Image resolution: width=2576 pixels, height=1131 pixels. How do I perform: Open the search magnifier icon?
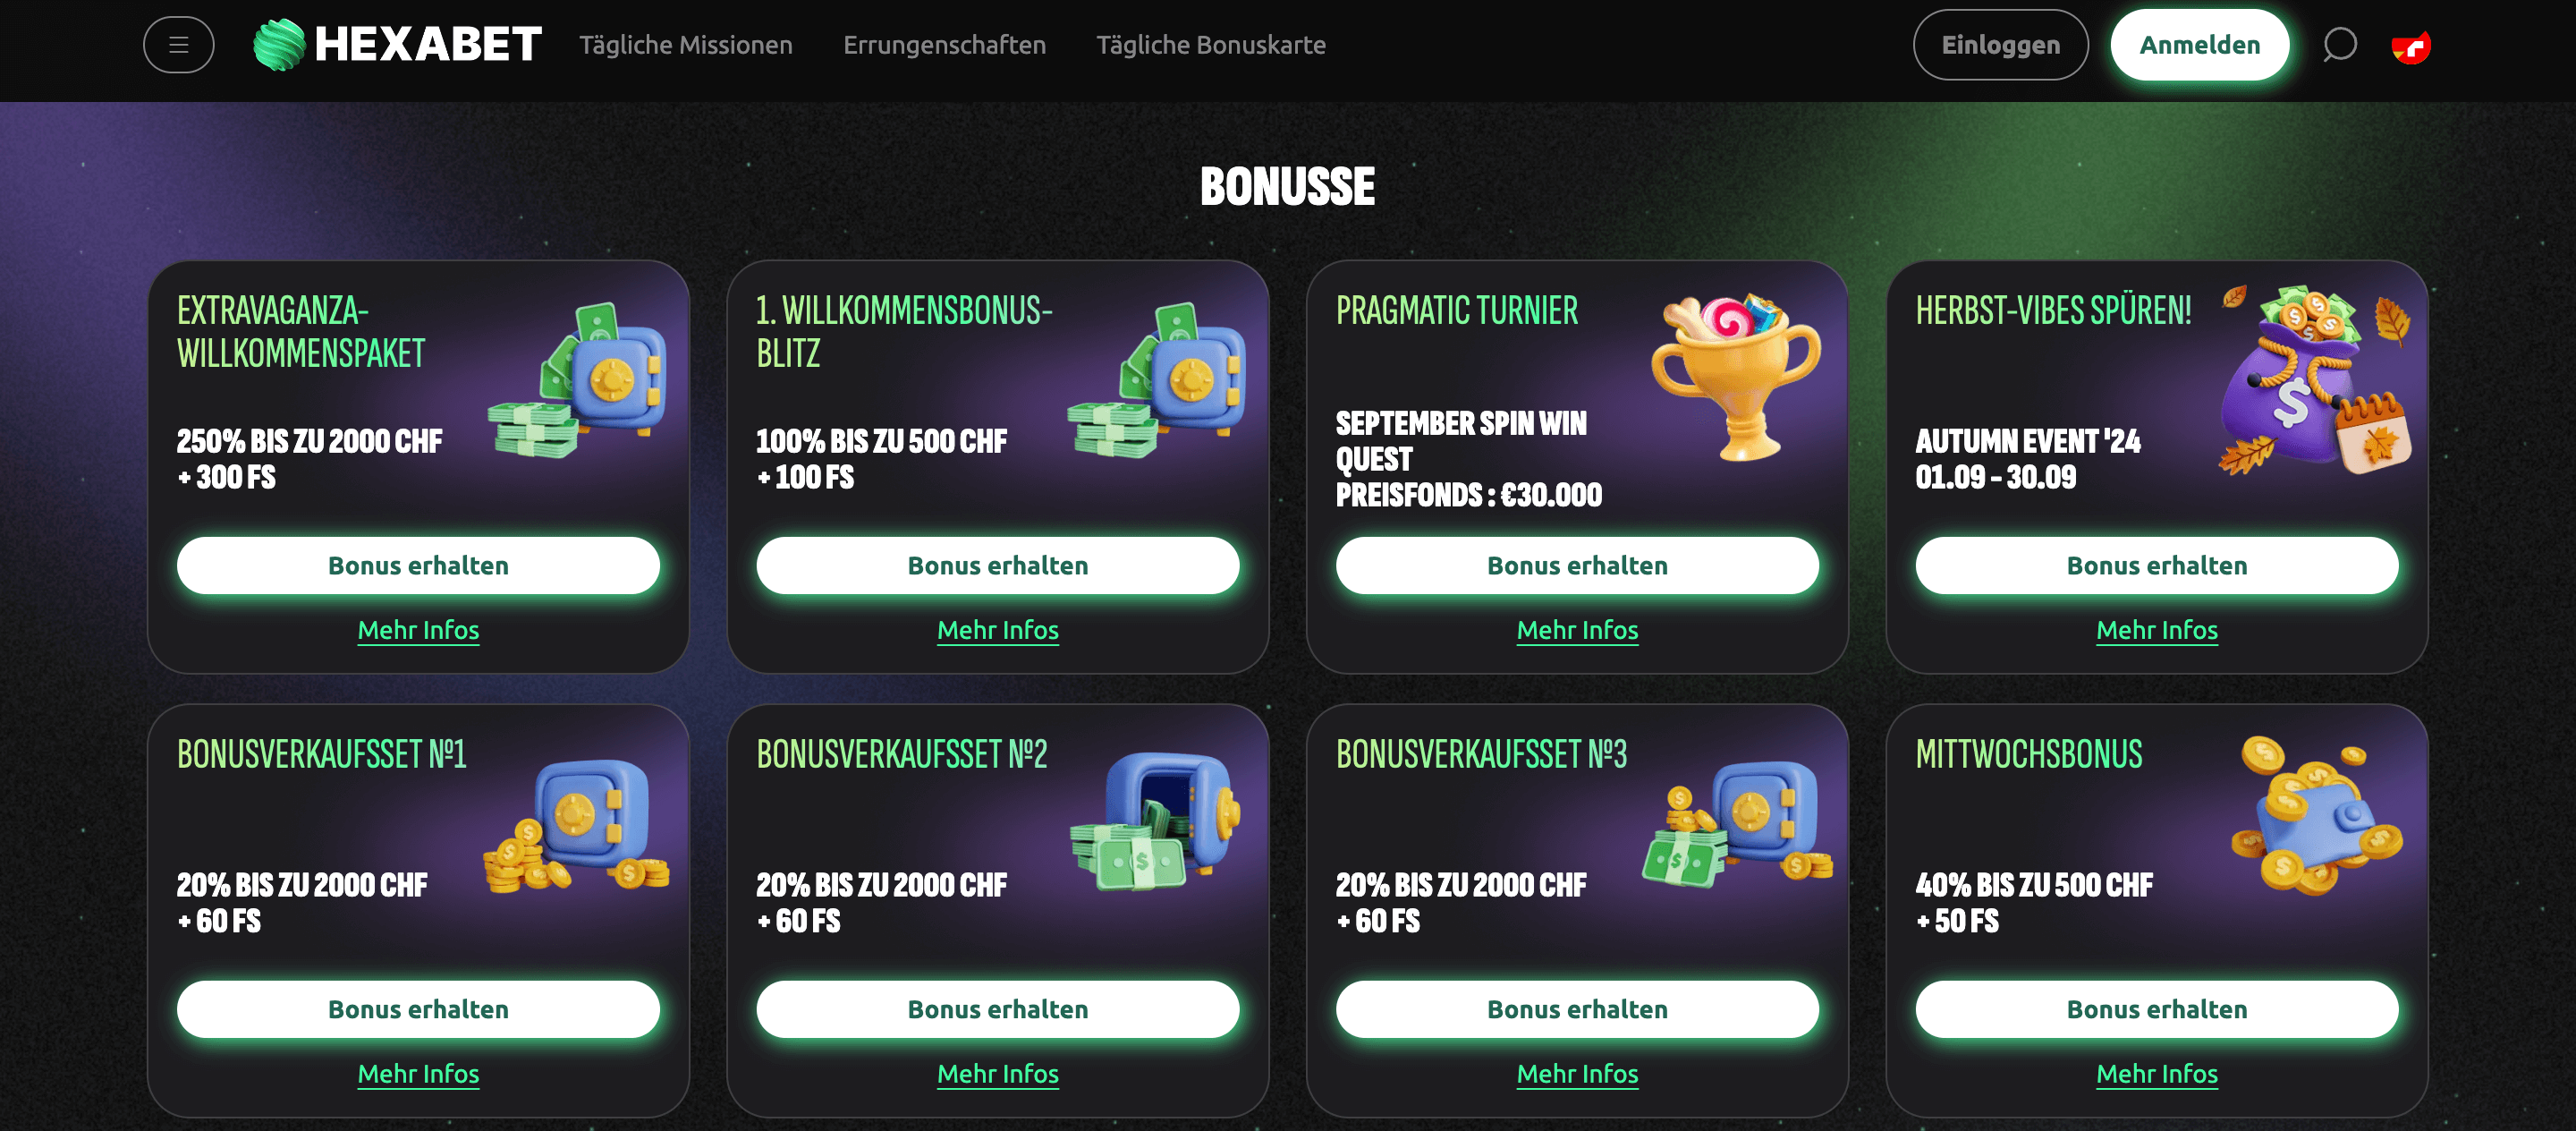2339,45
